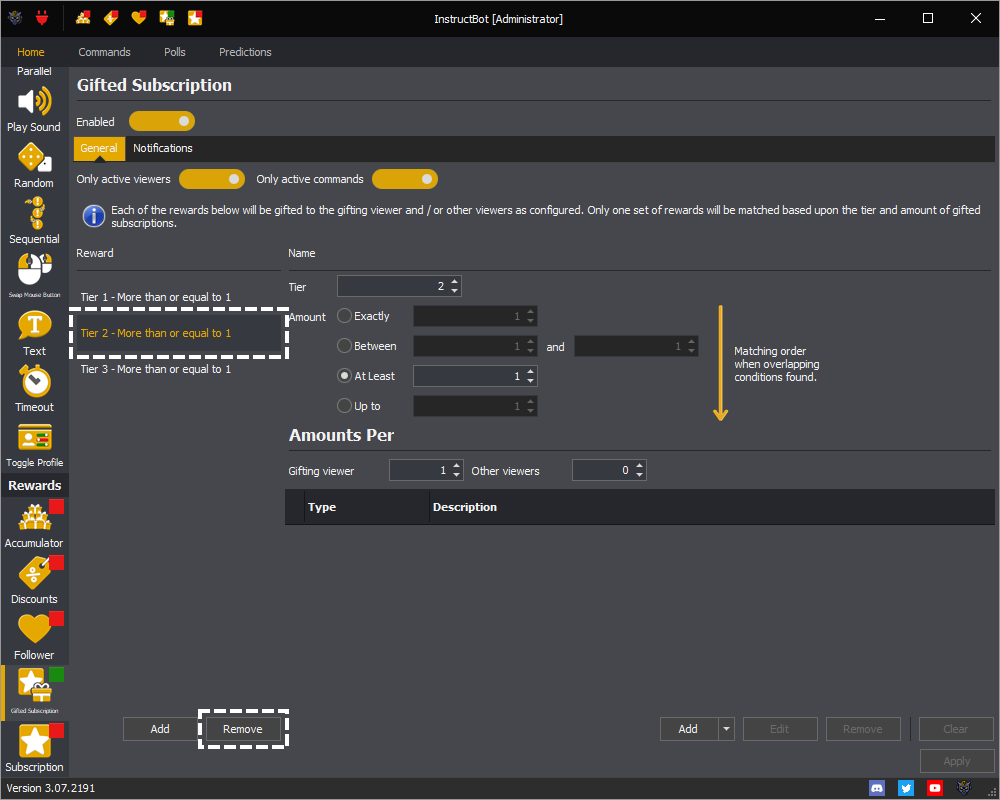Open the Add button dropdown arrow
Screen dimensions: 1000x800
pyautogui.click(x=726, y=729)
